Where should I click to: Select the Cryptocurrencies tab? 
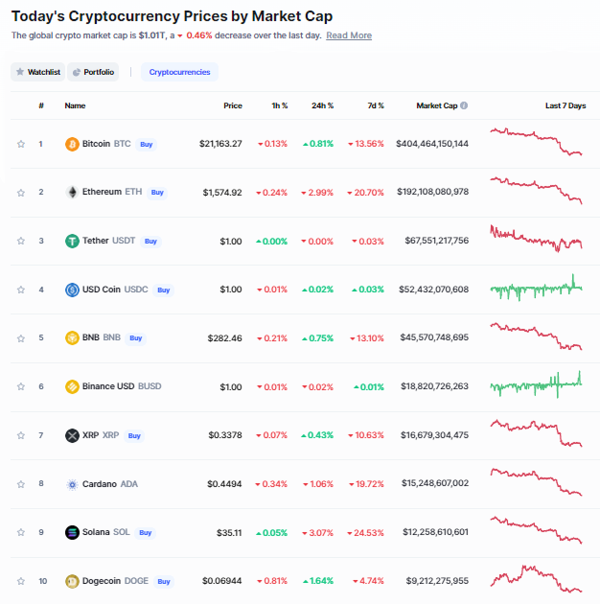pos(179,72)
